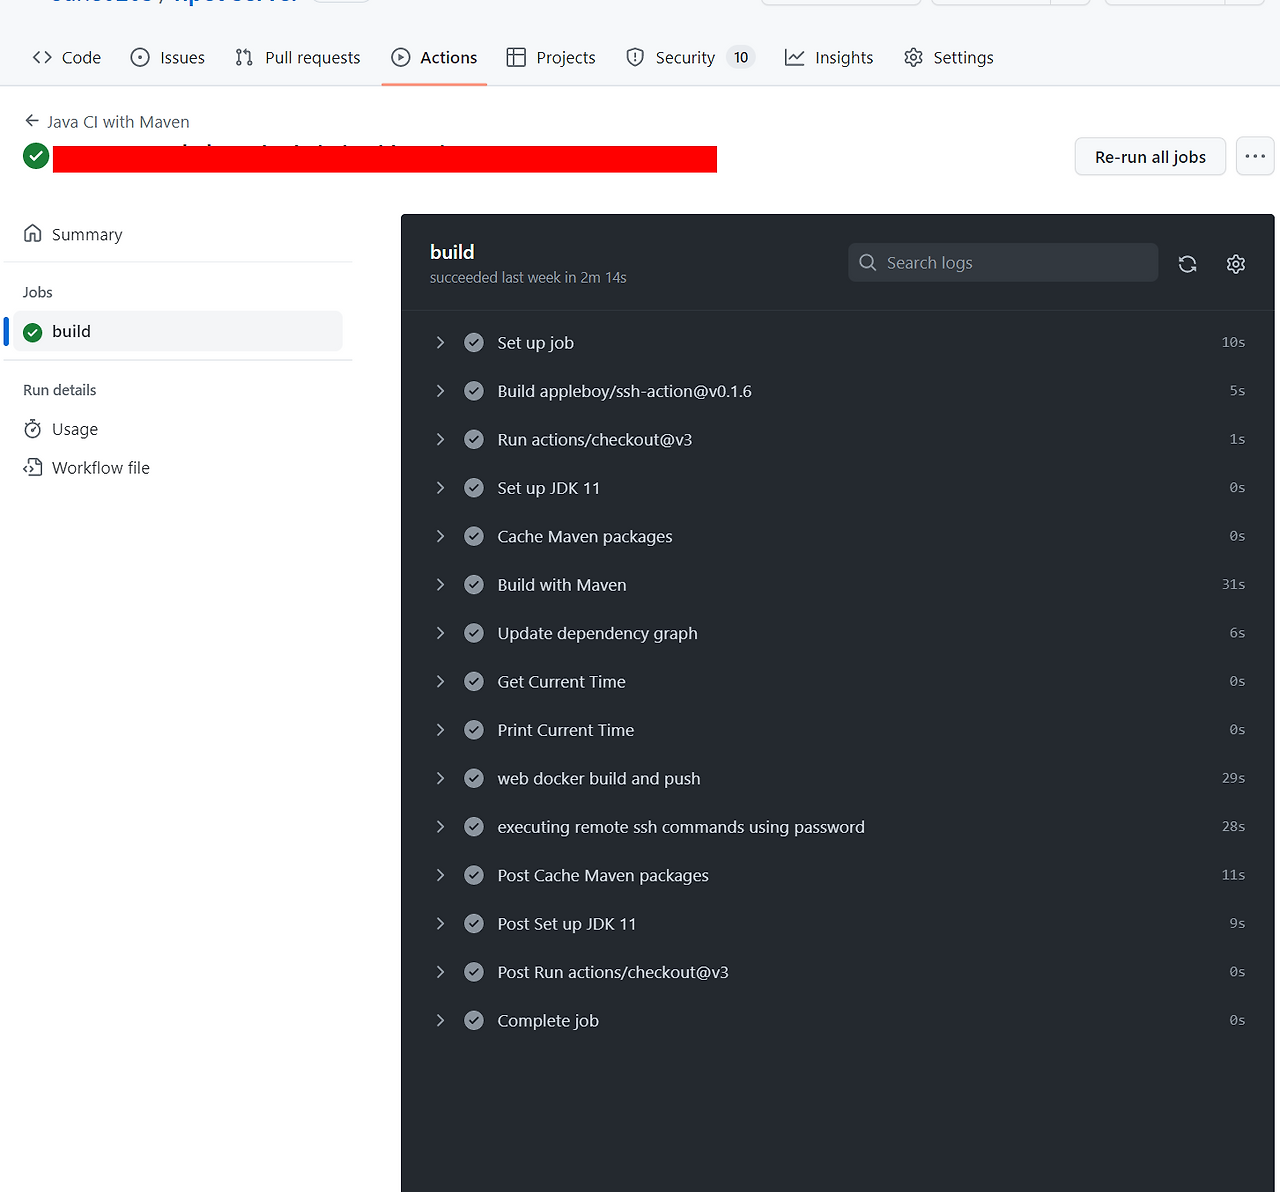Screen dimensions: 1280x1192
Task: Click inside the Search logs field
Action: point(1000,262)
